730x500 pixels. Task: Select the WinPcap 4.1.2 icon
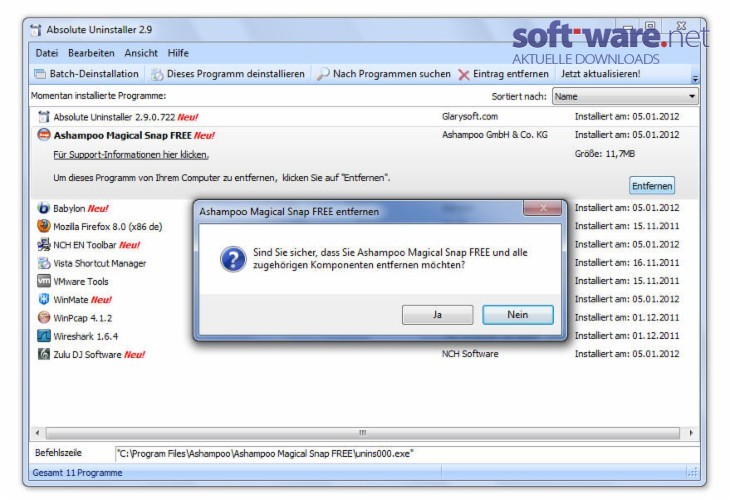tap(44, 318)
